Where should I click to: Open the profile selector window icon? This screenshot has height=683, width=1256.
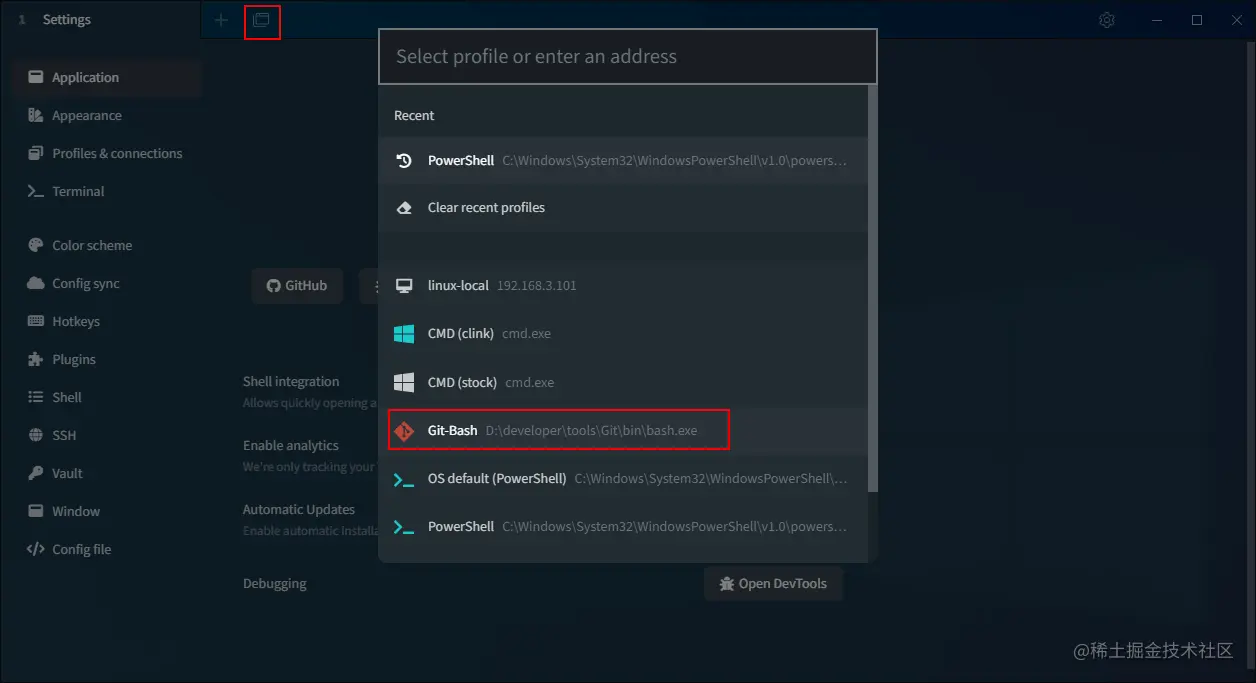pyautogui.click(x=262, y=20)
